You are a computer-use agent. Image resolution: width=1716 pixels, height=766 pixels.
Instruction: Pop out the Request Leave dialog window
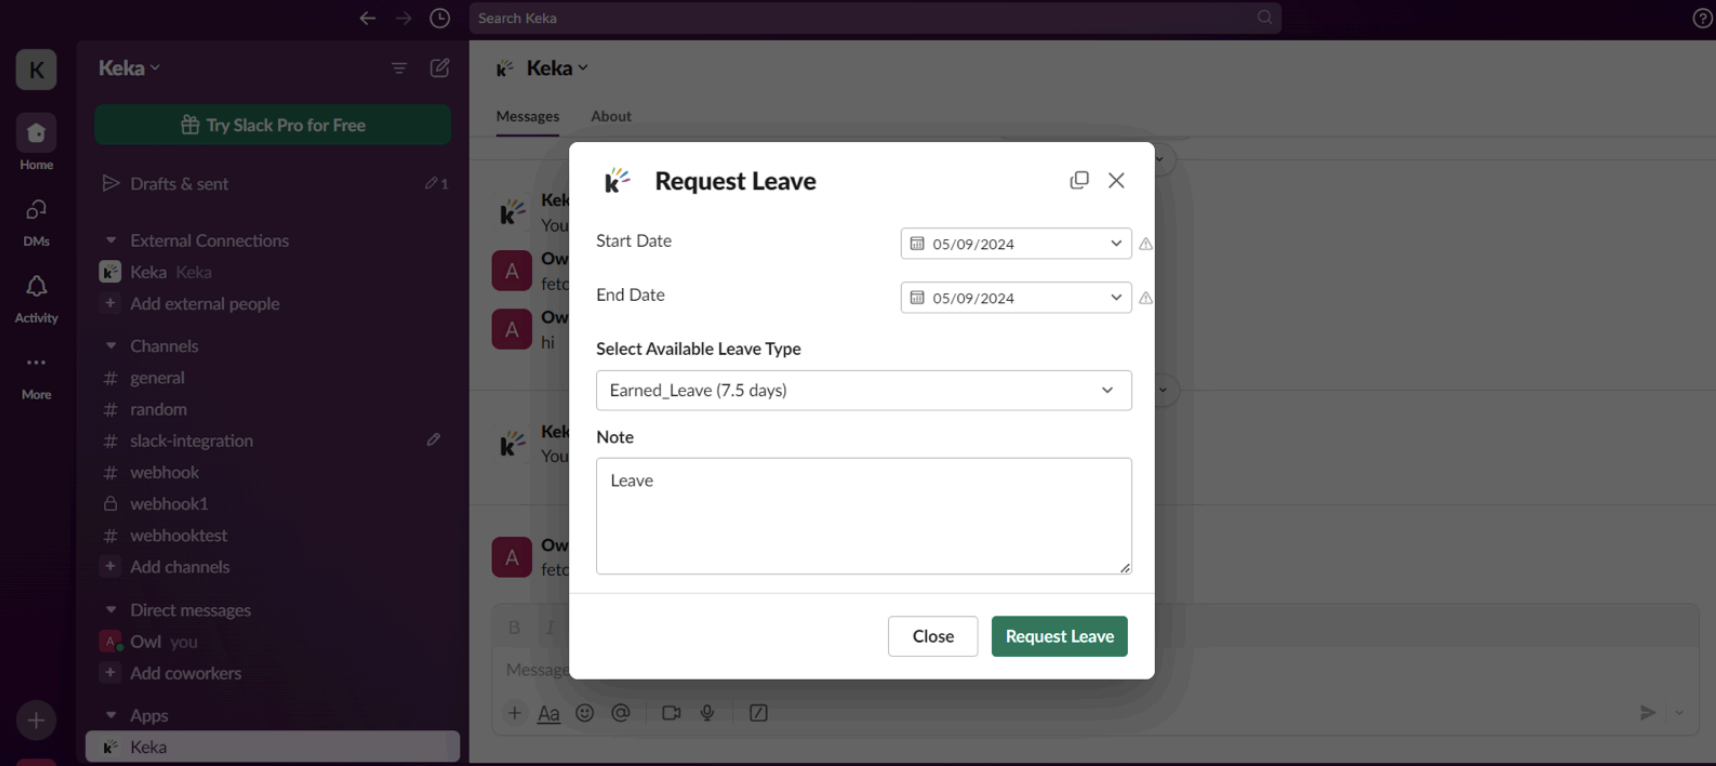pyautogui.click(x=1079, y=180)
